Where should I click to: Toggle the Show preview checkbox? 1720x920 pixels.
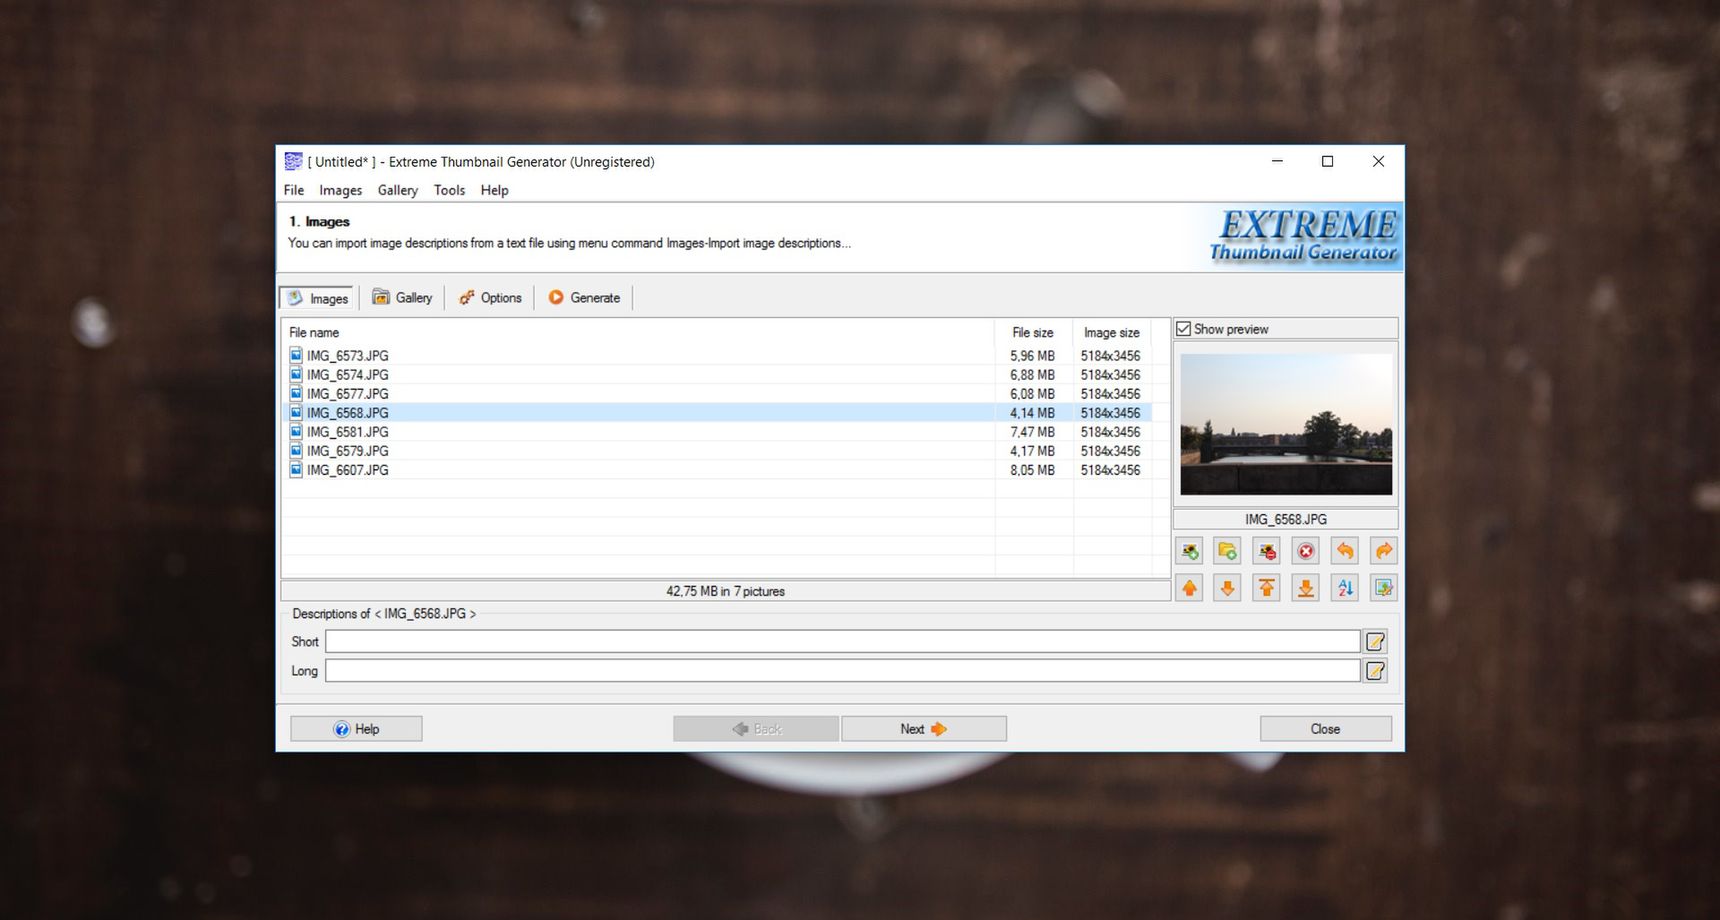tap(1184, 329)
